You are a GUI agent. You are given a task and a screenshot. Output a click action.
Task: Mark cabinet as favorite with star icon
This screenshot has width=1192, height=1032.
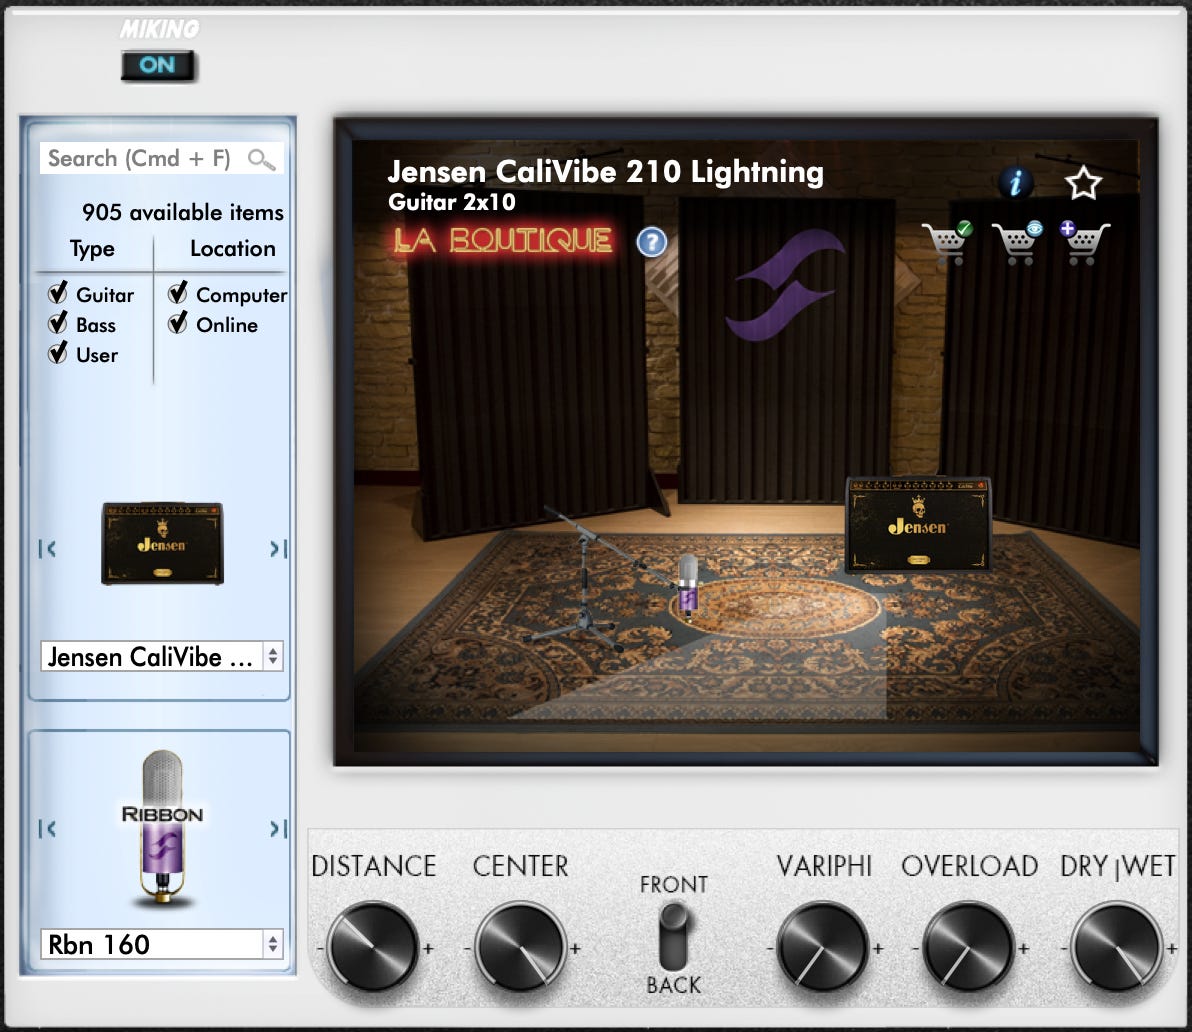coord(1083,183)
